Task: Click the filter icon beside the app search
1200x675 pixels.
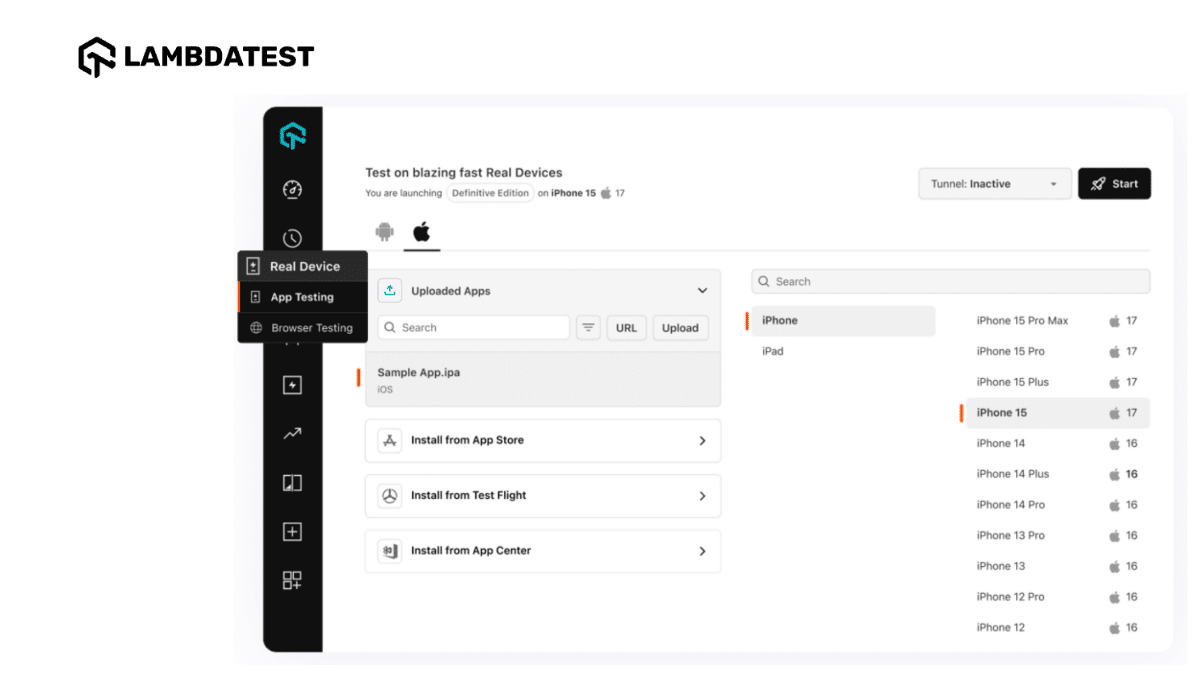Action: point(588,327)
